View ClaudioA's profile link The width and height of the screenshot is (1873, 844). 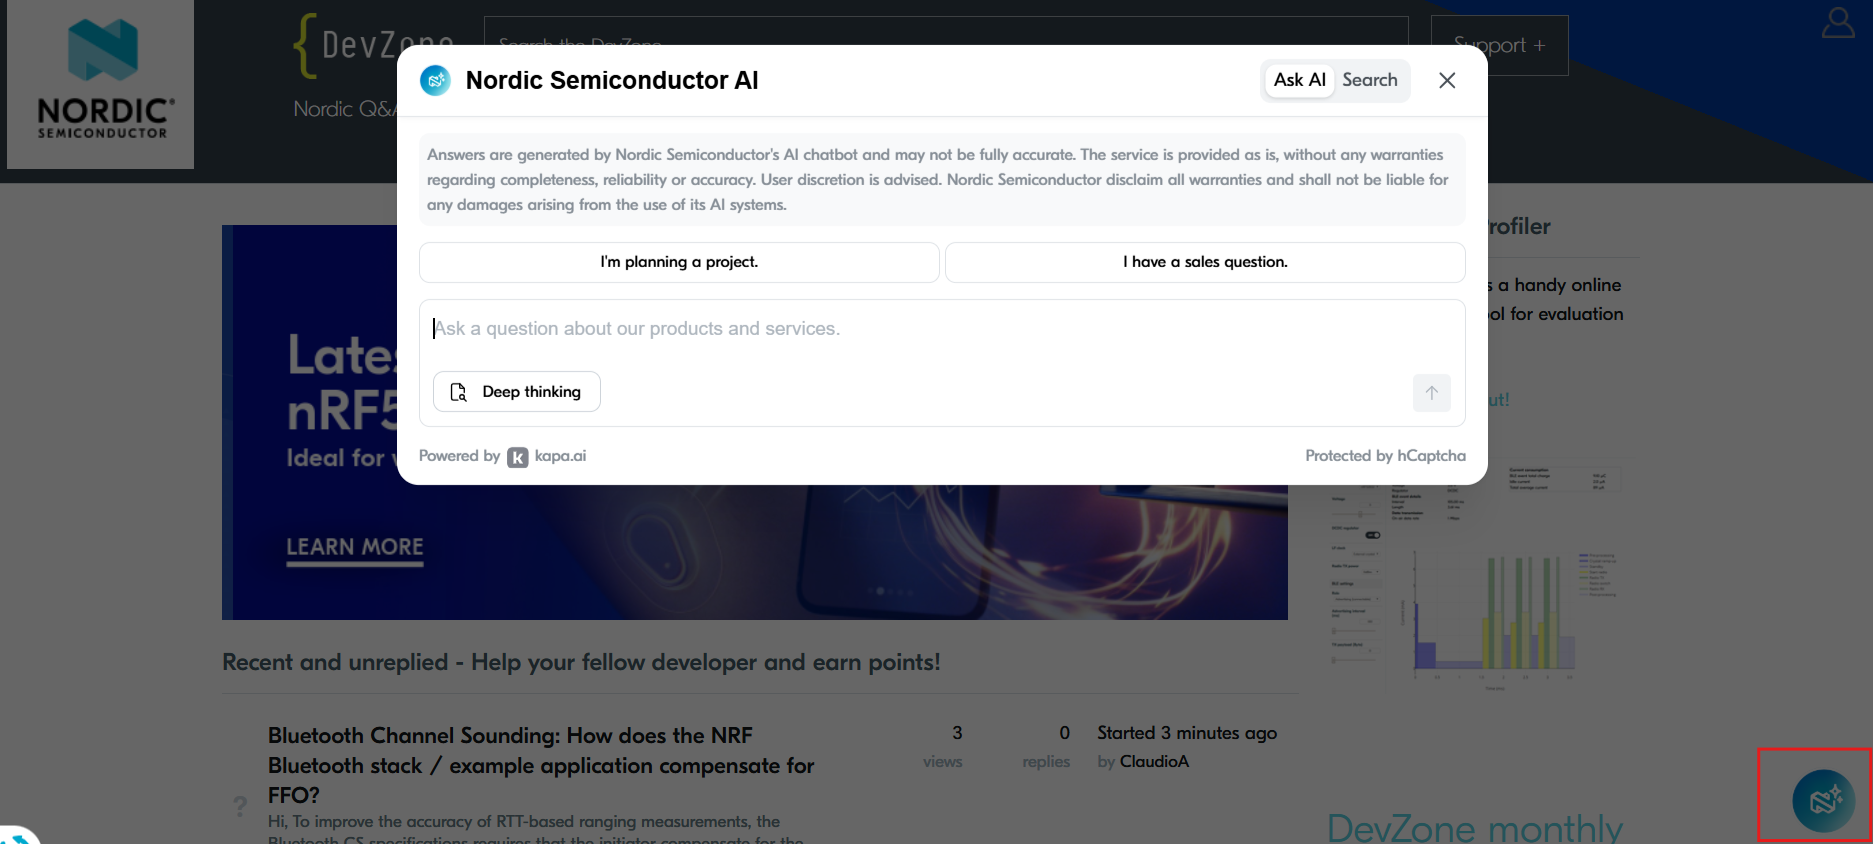pos(1154,762)
